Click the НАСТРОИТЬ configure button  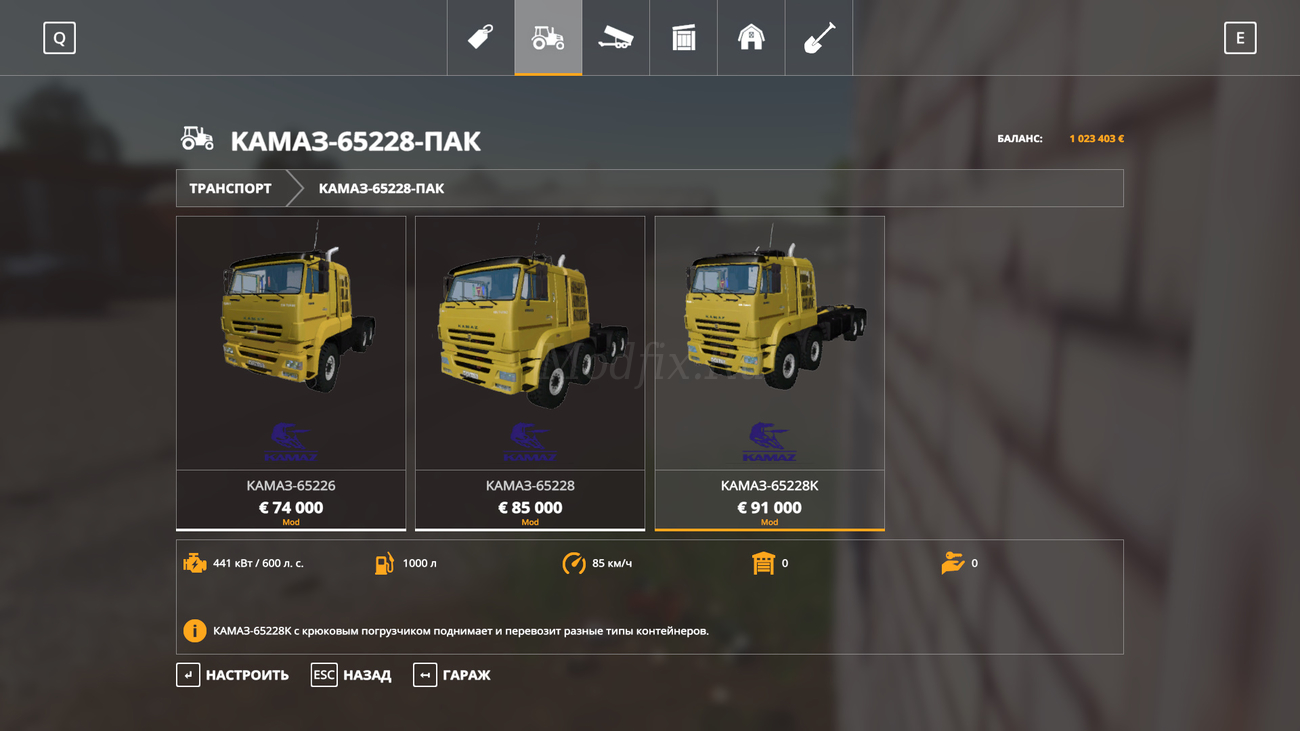[x=233, y=675]
